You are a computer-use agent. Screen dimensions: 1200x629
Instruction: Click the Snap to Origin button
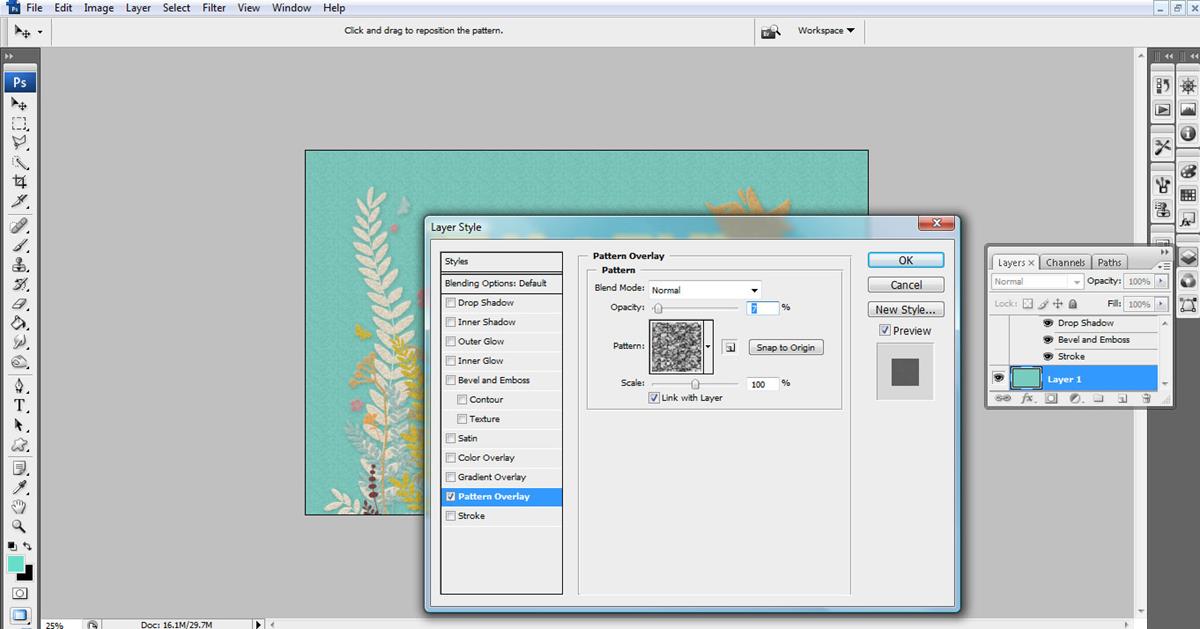point(785,347)
